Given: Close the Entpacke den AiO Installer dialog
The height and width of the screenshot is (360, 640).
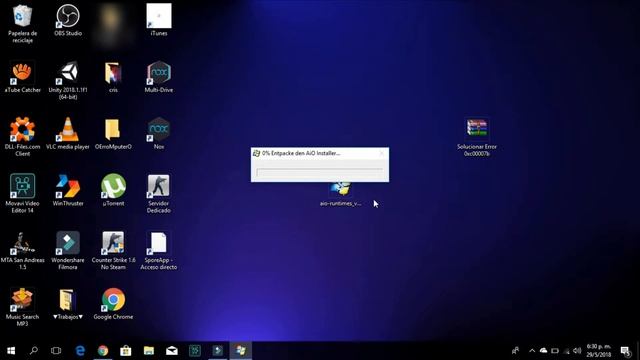Looking at the screenshot, I should coord(382,153).
